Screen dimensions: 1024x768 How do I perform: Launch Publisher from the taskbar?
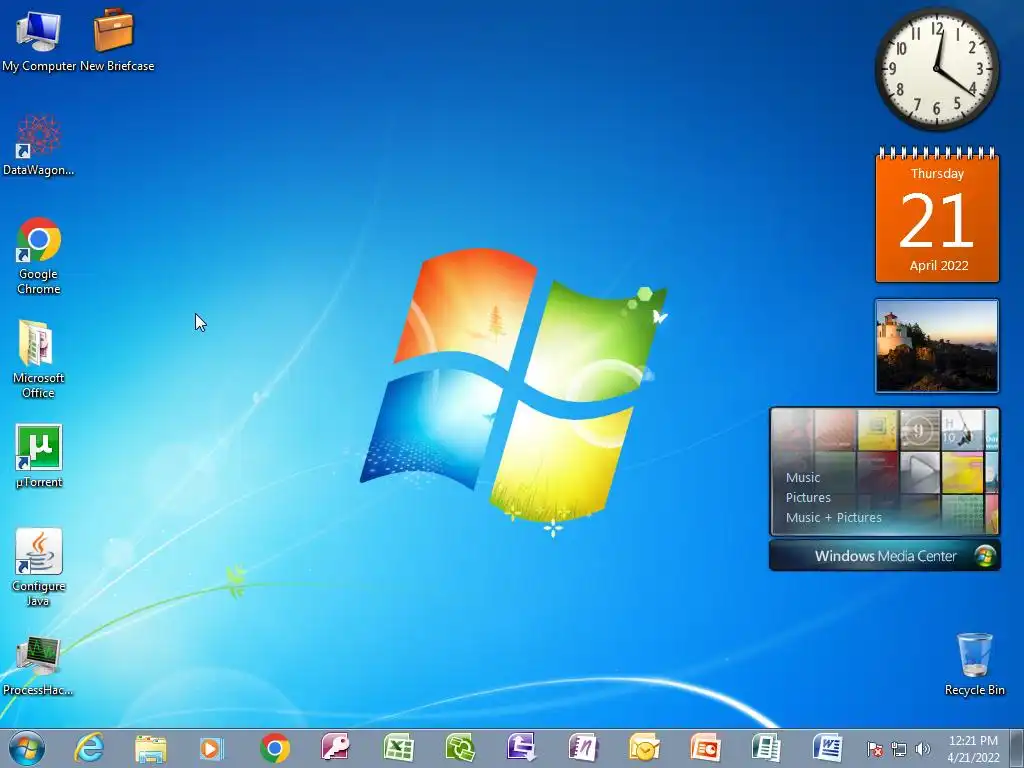click(x=767, y=748)
